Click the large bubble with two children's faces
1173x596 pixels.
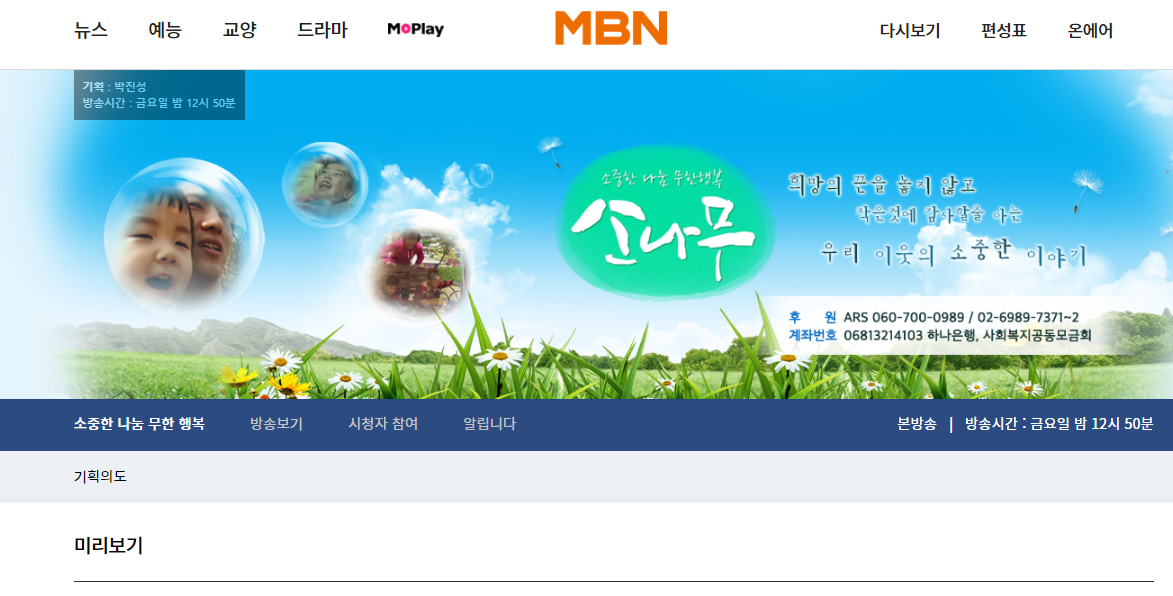pos(184,236)
